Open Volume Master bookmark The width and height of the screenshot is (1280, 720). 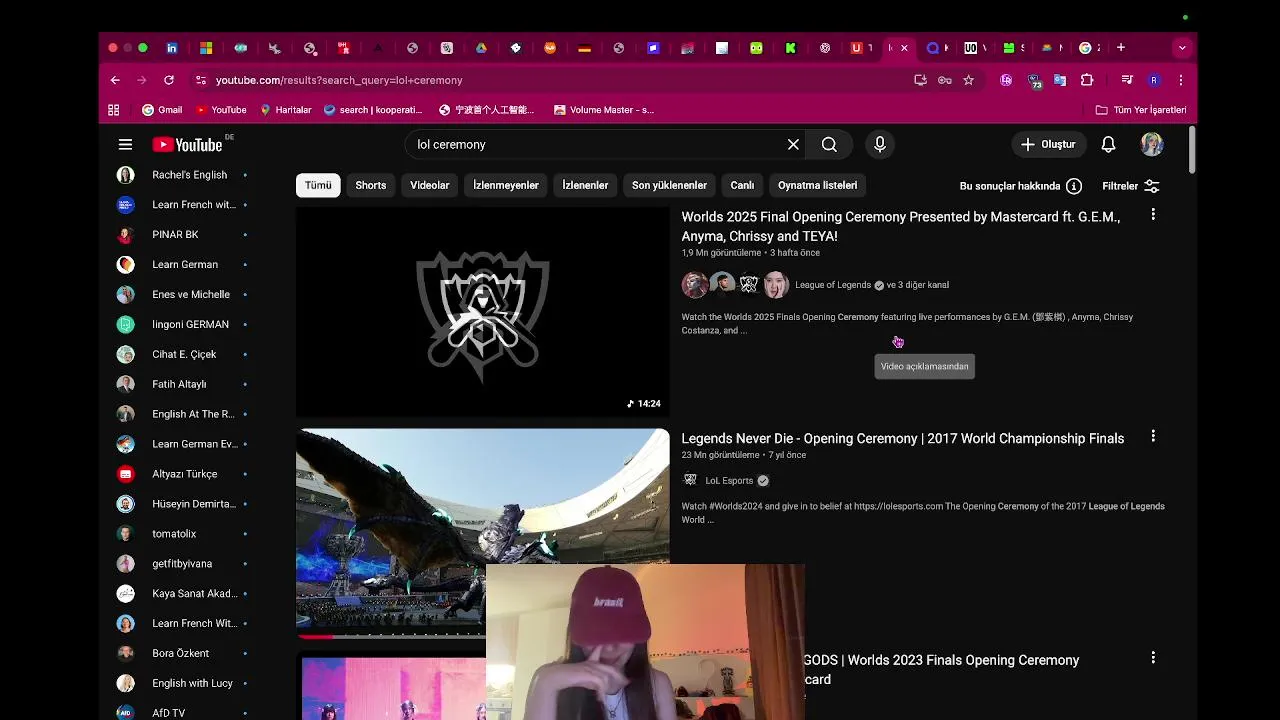tap(604, 110)
